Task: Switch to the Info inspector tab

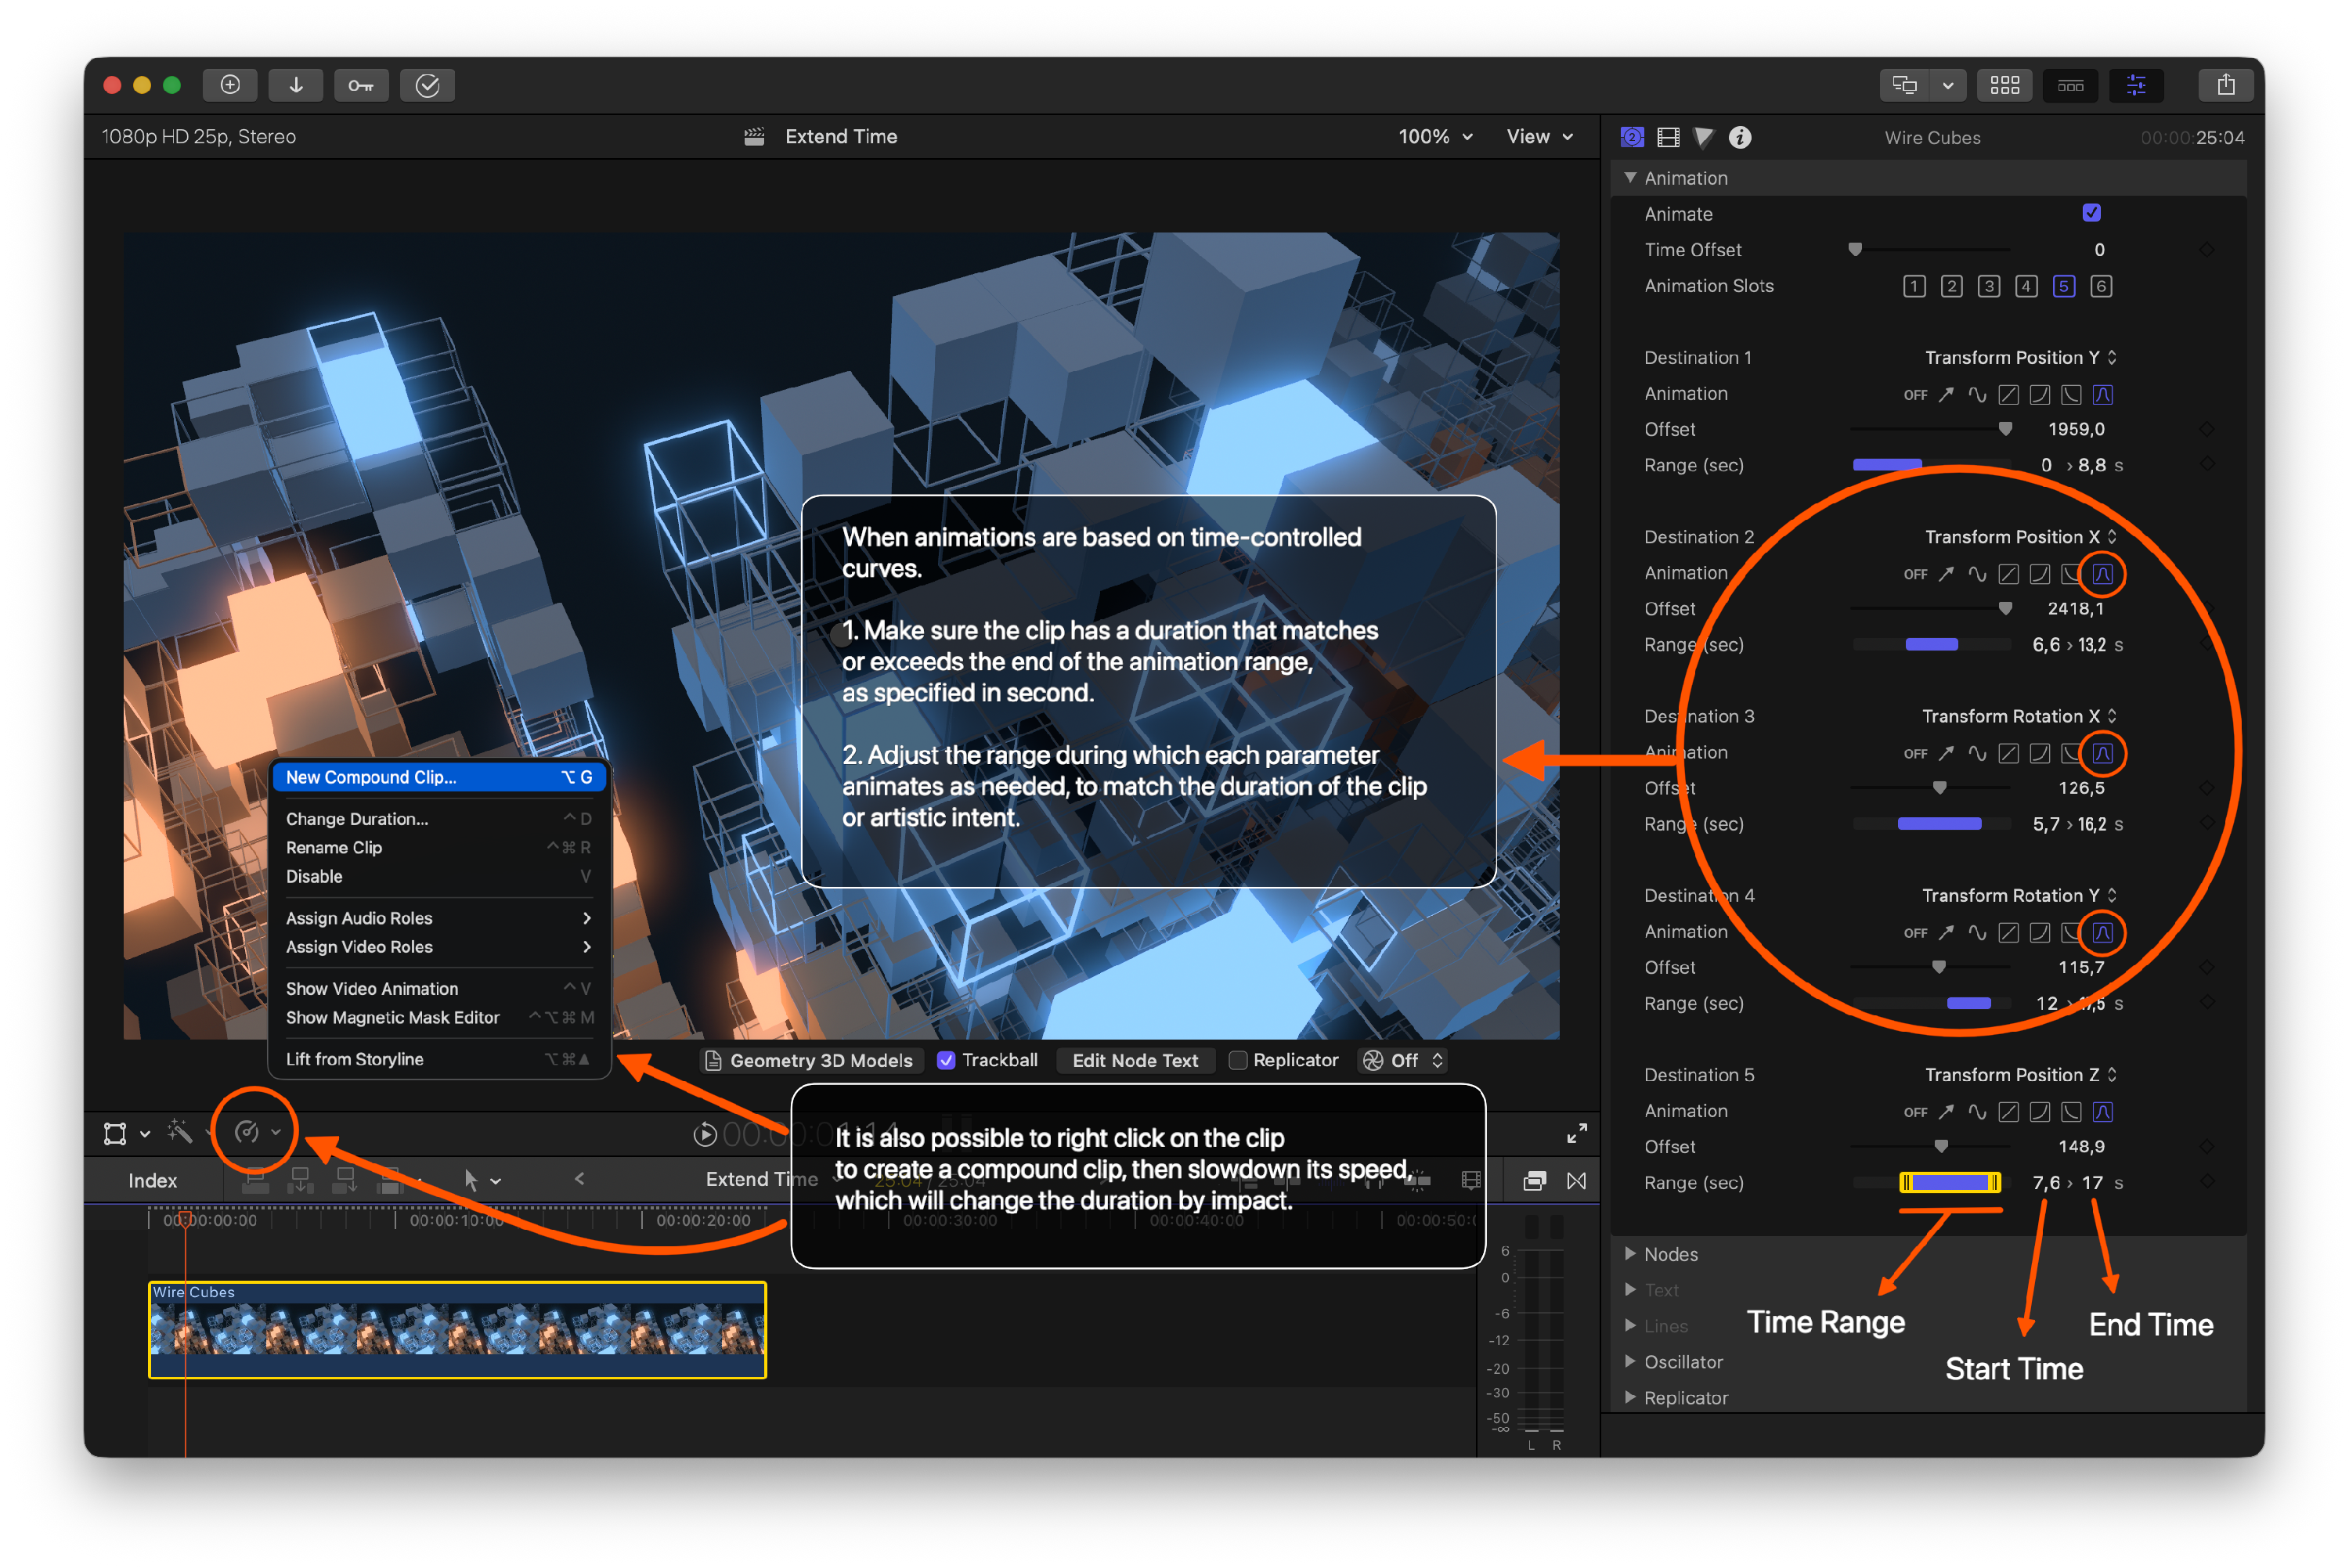Action: point(1740,137)
